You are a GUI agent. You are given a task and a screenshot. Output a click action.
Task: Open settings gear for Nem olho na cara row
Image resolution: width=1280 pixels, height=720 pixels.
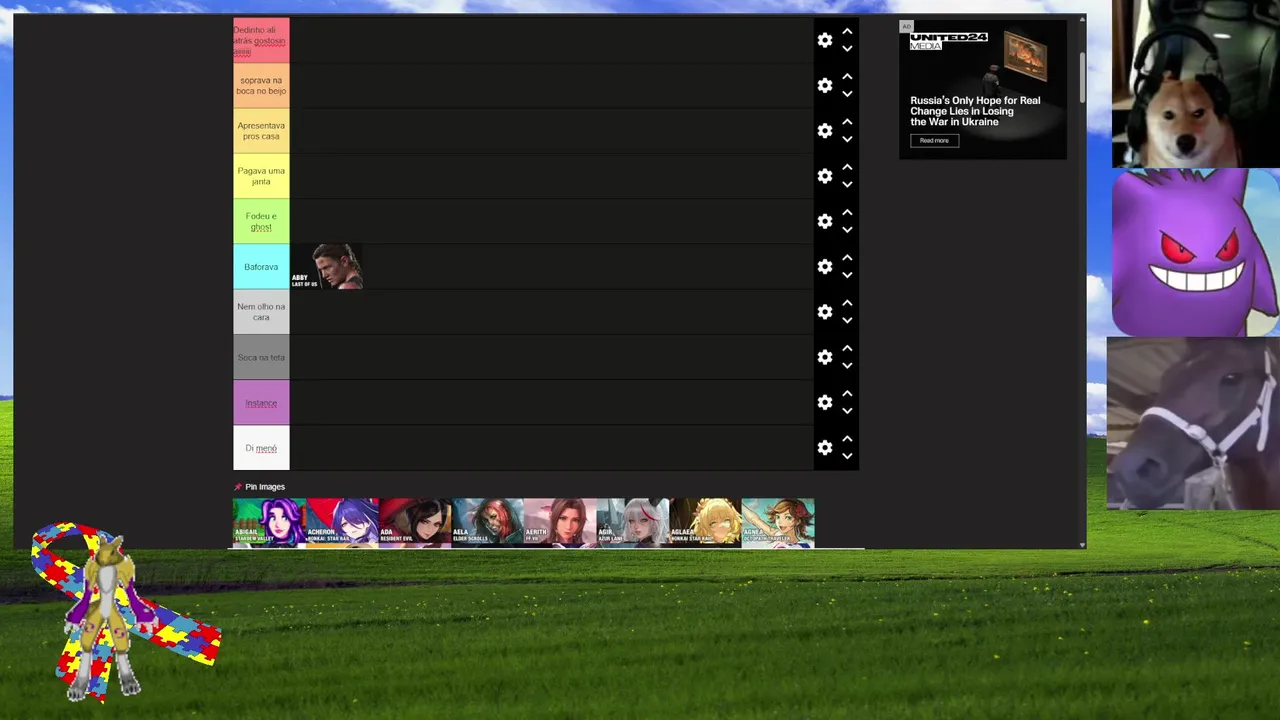[825, 312]
